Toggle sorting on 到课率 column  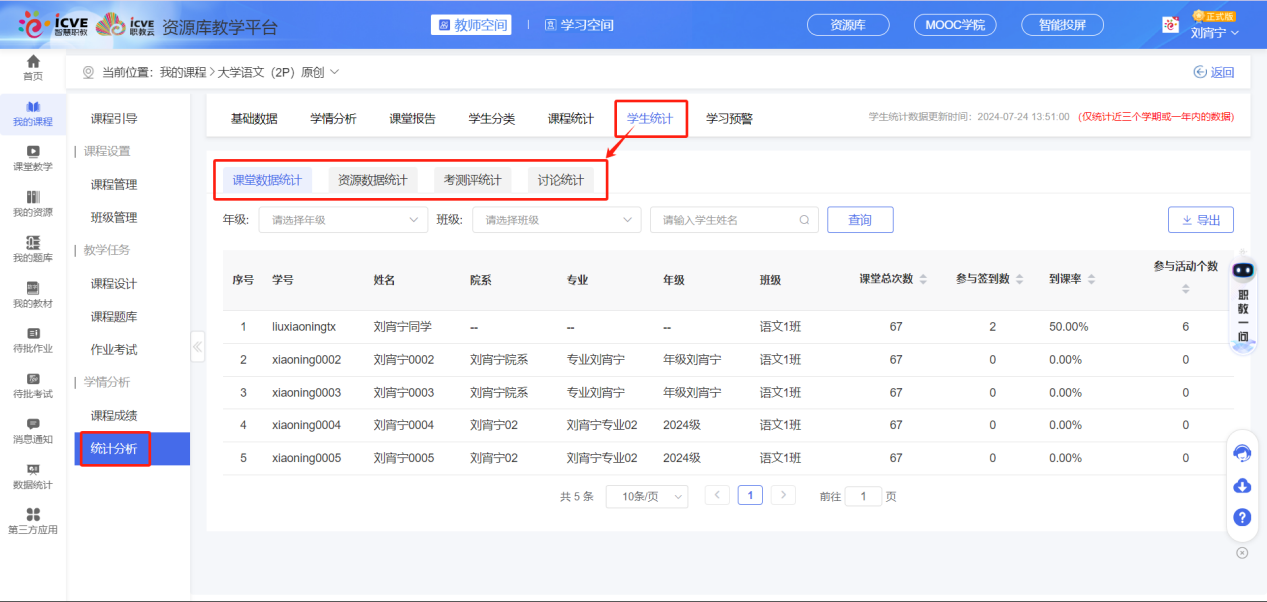1093,280
